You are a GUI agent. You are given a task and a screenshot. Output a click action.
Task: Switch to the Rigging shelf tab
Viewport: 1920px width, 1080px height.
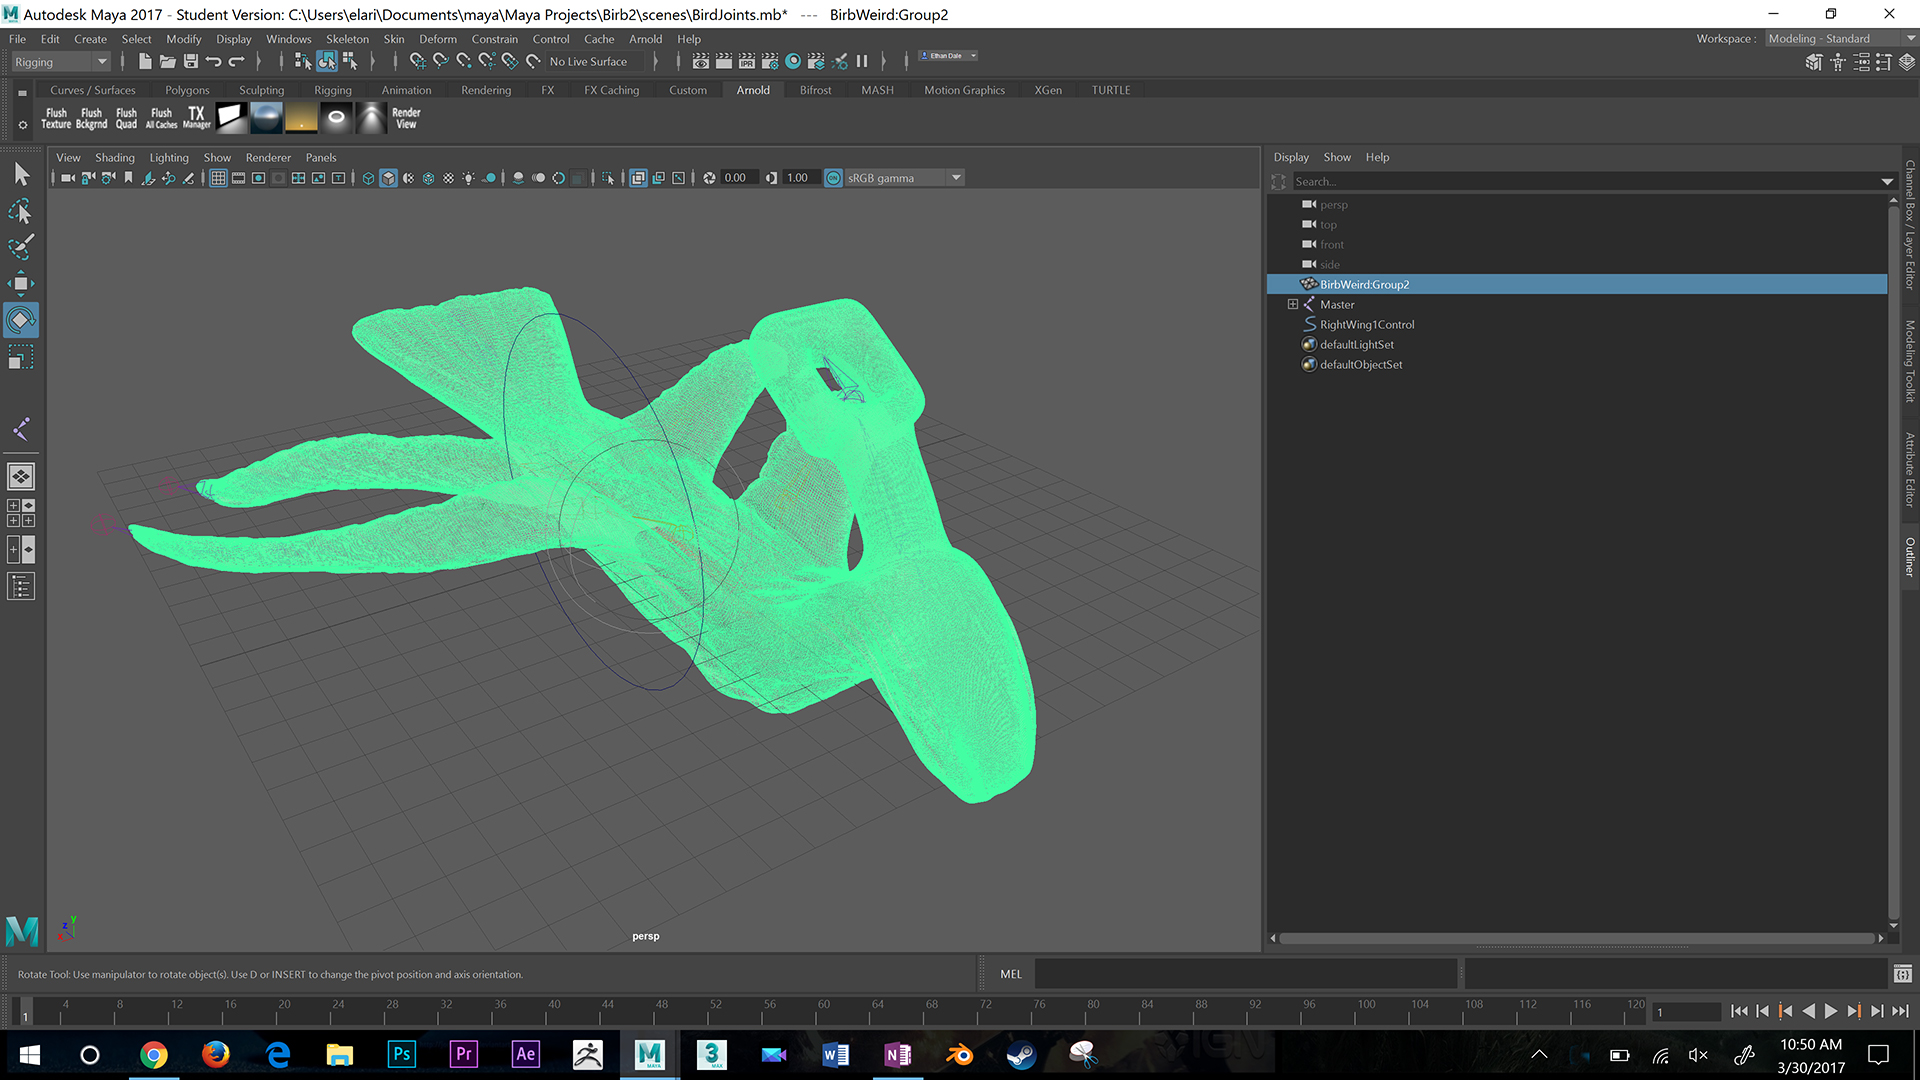coord(332,90)
